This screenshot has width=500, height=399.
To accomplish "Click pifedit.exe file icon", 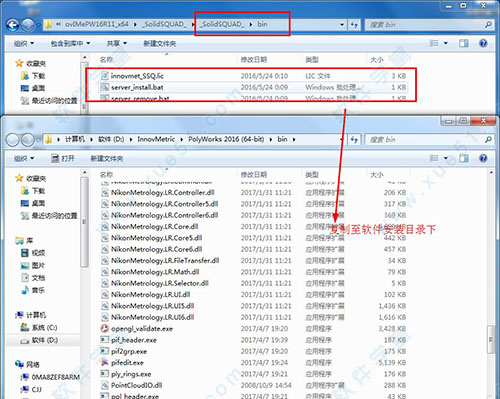I will point(105,362).
